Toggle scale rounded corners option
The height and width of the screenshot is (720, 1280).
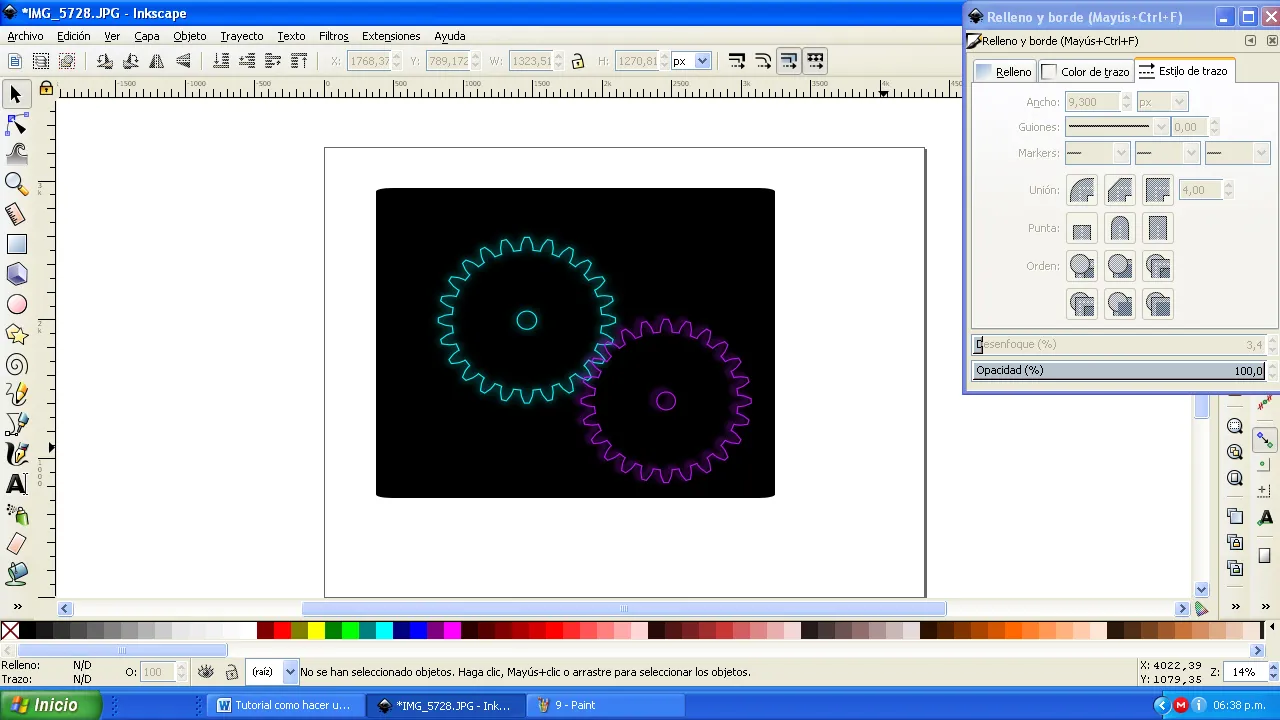tap(763, 61)
